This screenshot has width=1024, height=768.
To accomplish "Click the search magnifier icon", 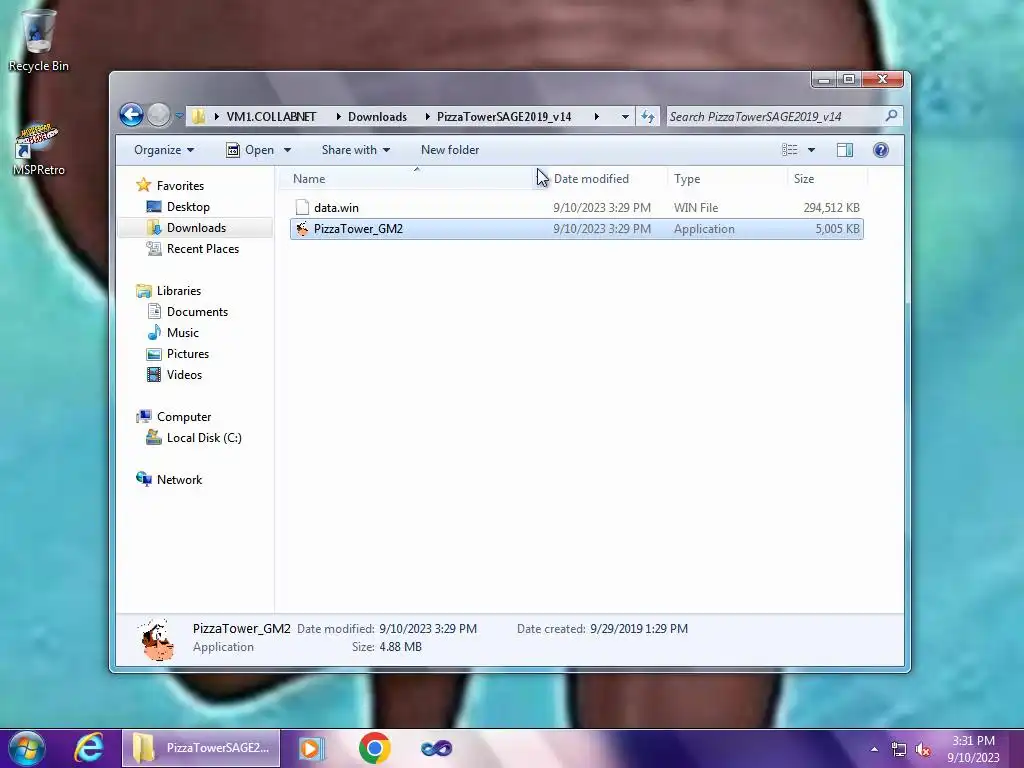I will (x=891, y=116).
